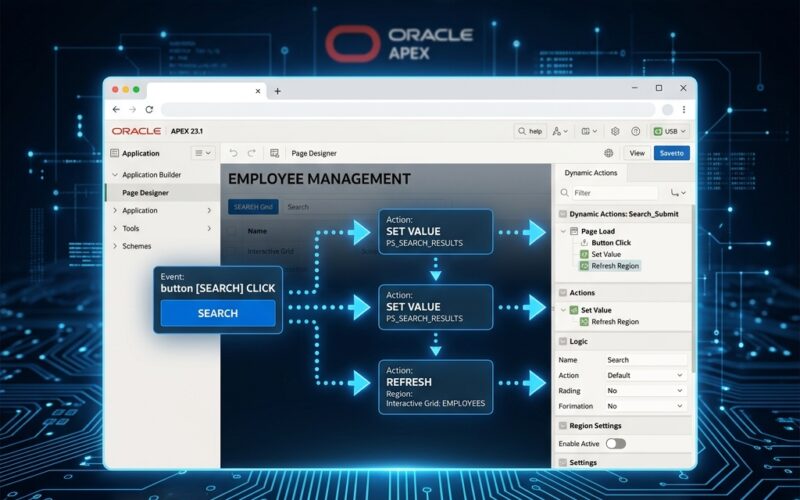The image size is (800, 500).
Task: Click the Undo arrow in Page Designer toolbar
Action: point(233,153)
